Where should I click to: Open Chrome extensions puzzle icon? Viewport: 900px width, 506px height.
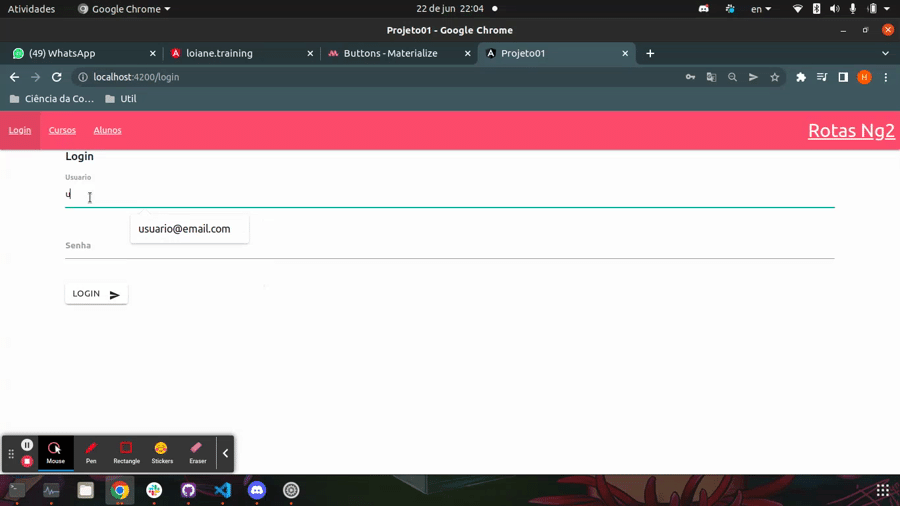pyautogui.click(x=800, y=77)
